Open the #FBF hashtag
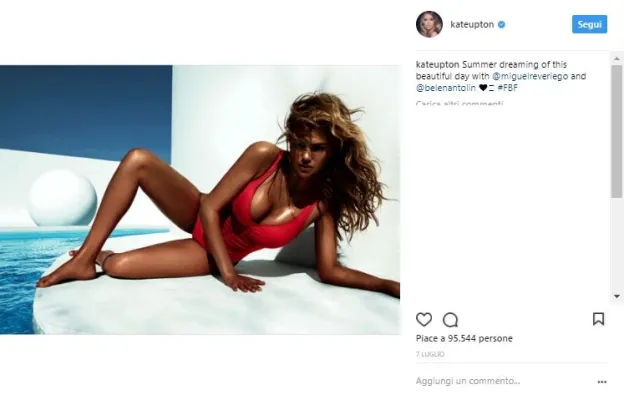The width and height of the screenshot is (624, 400). click(507, 88)
